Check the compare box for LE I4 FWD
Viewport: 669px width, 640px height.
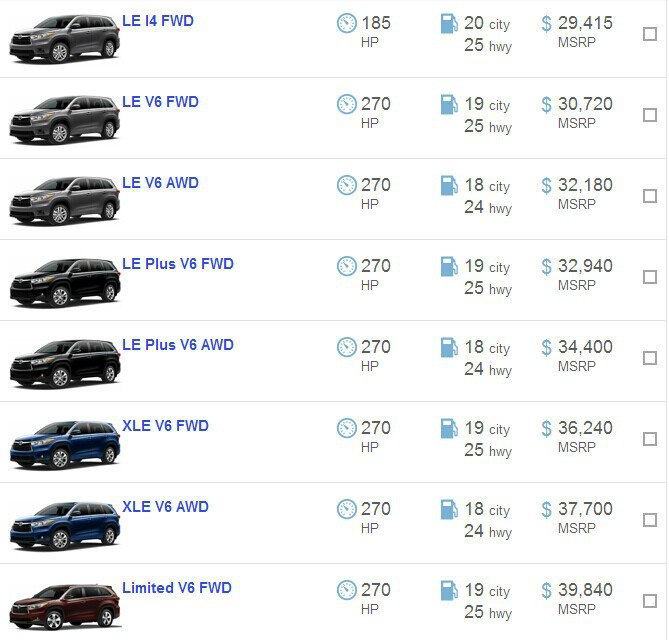coord(650,34)
